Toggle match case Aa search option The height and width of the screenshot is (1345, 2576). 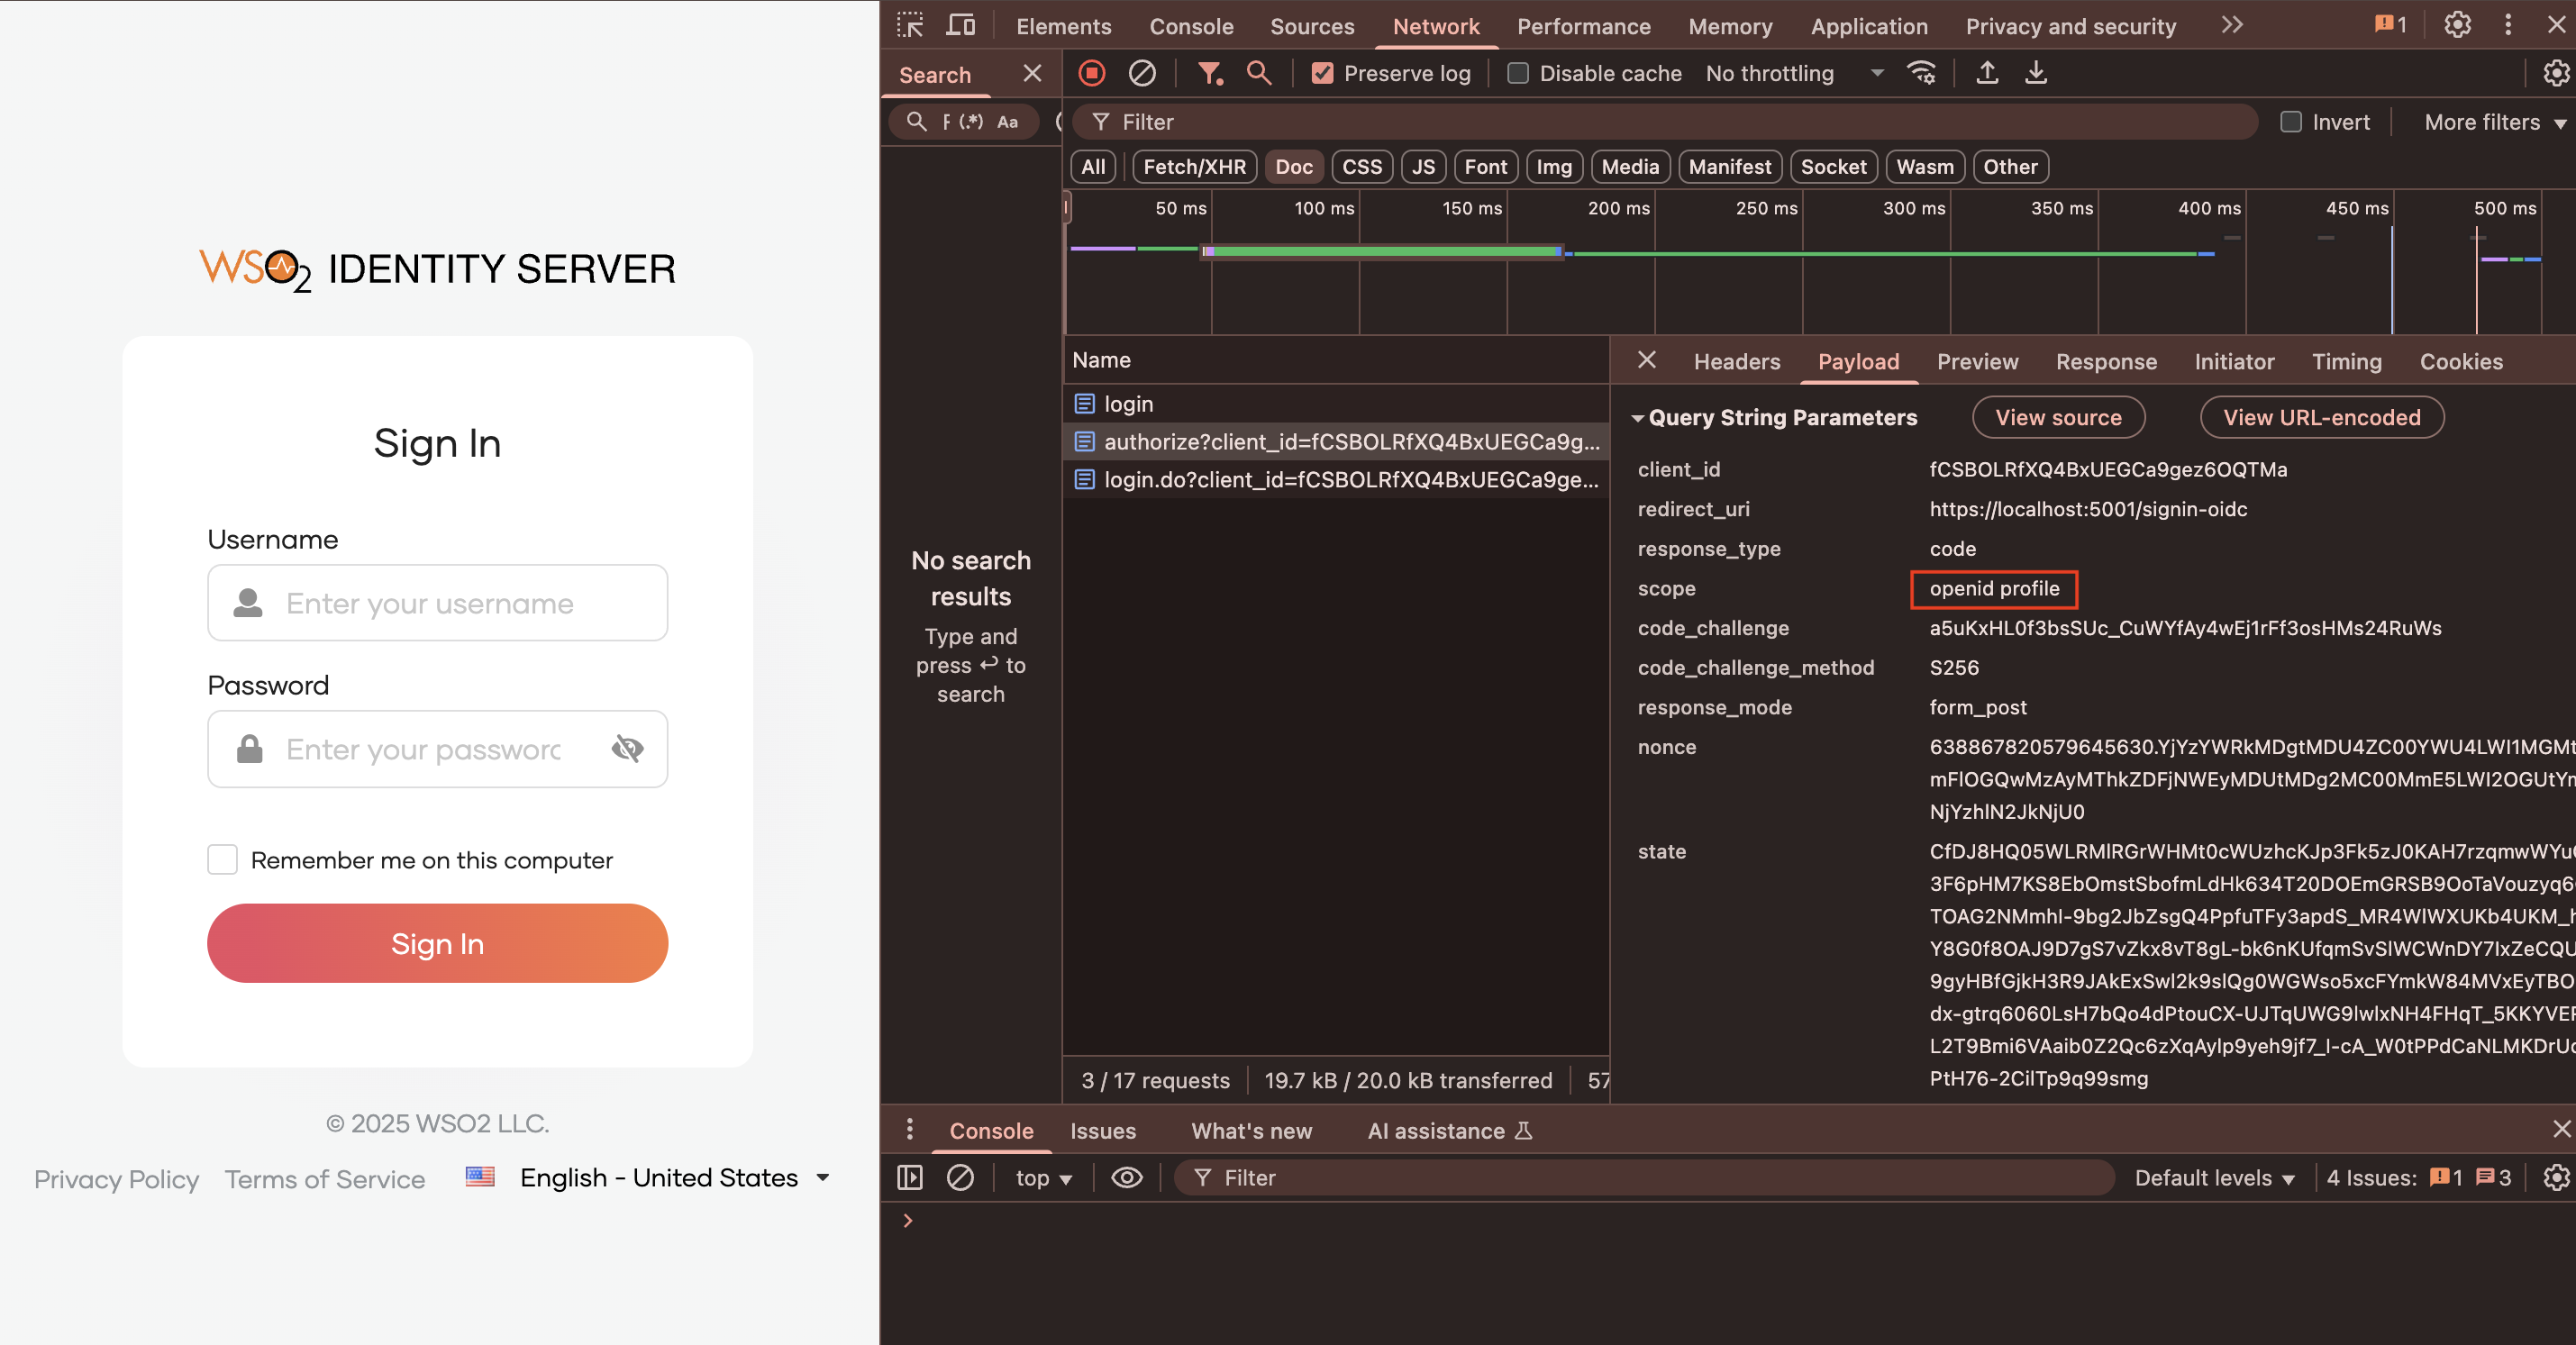1007,122
